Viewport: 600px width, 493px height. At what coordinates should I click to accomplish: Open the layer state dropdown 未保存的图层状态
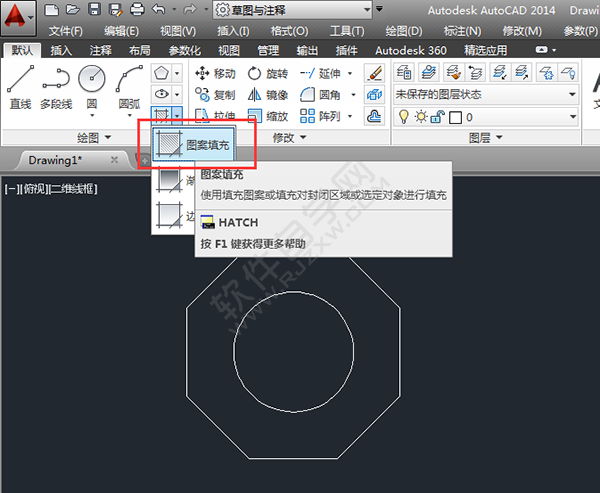pyautogui.click(x=486, y=95)
